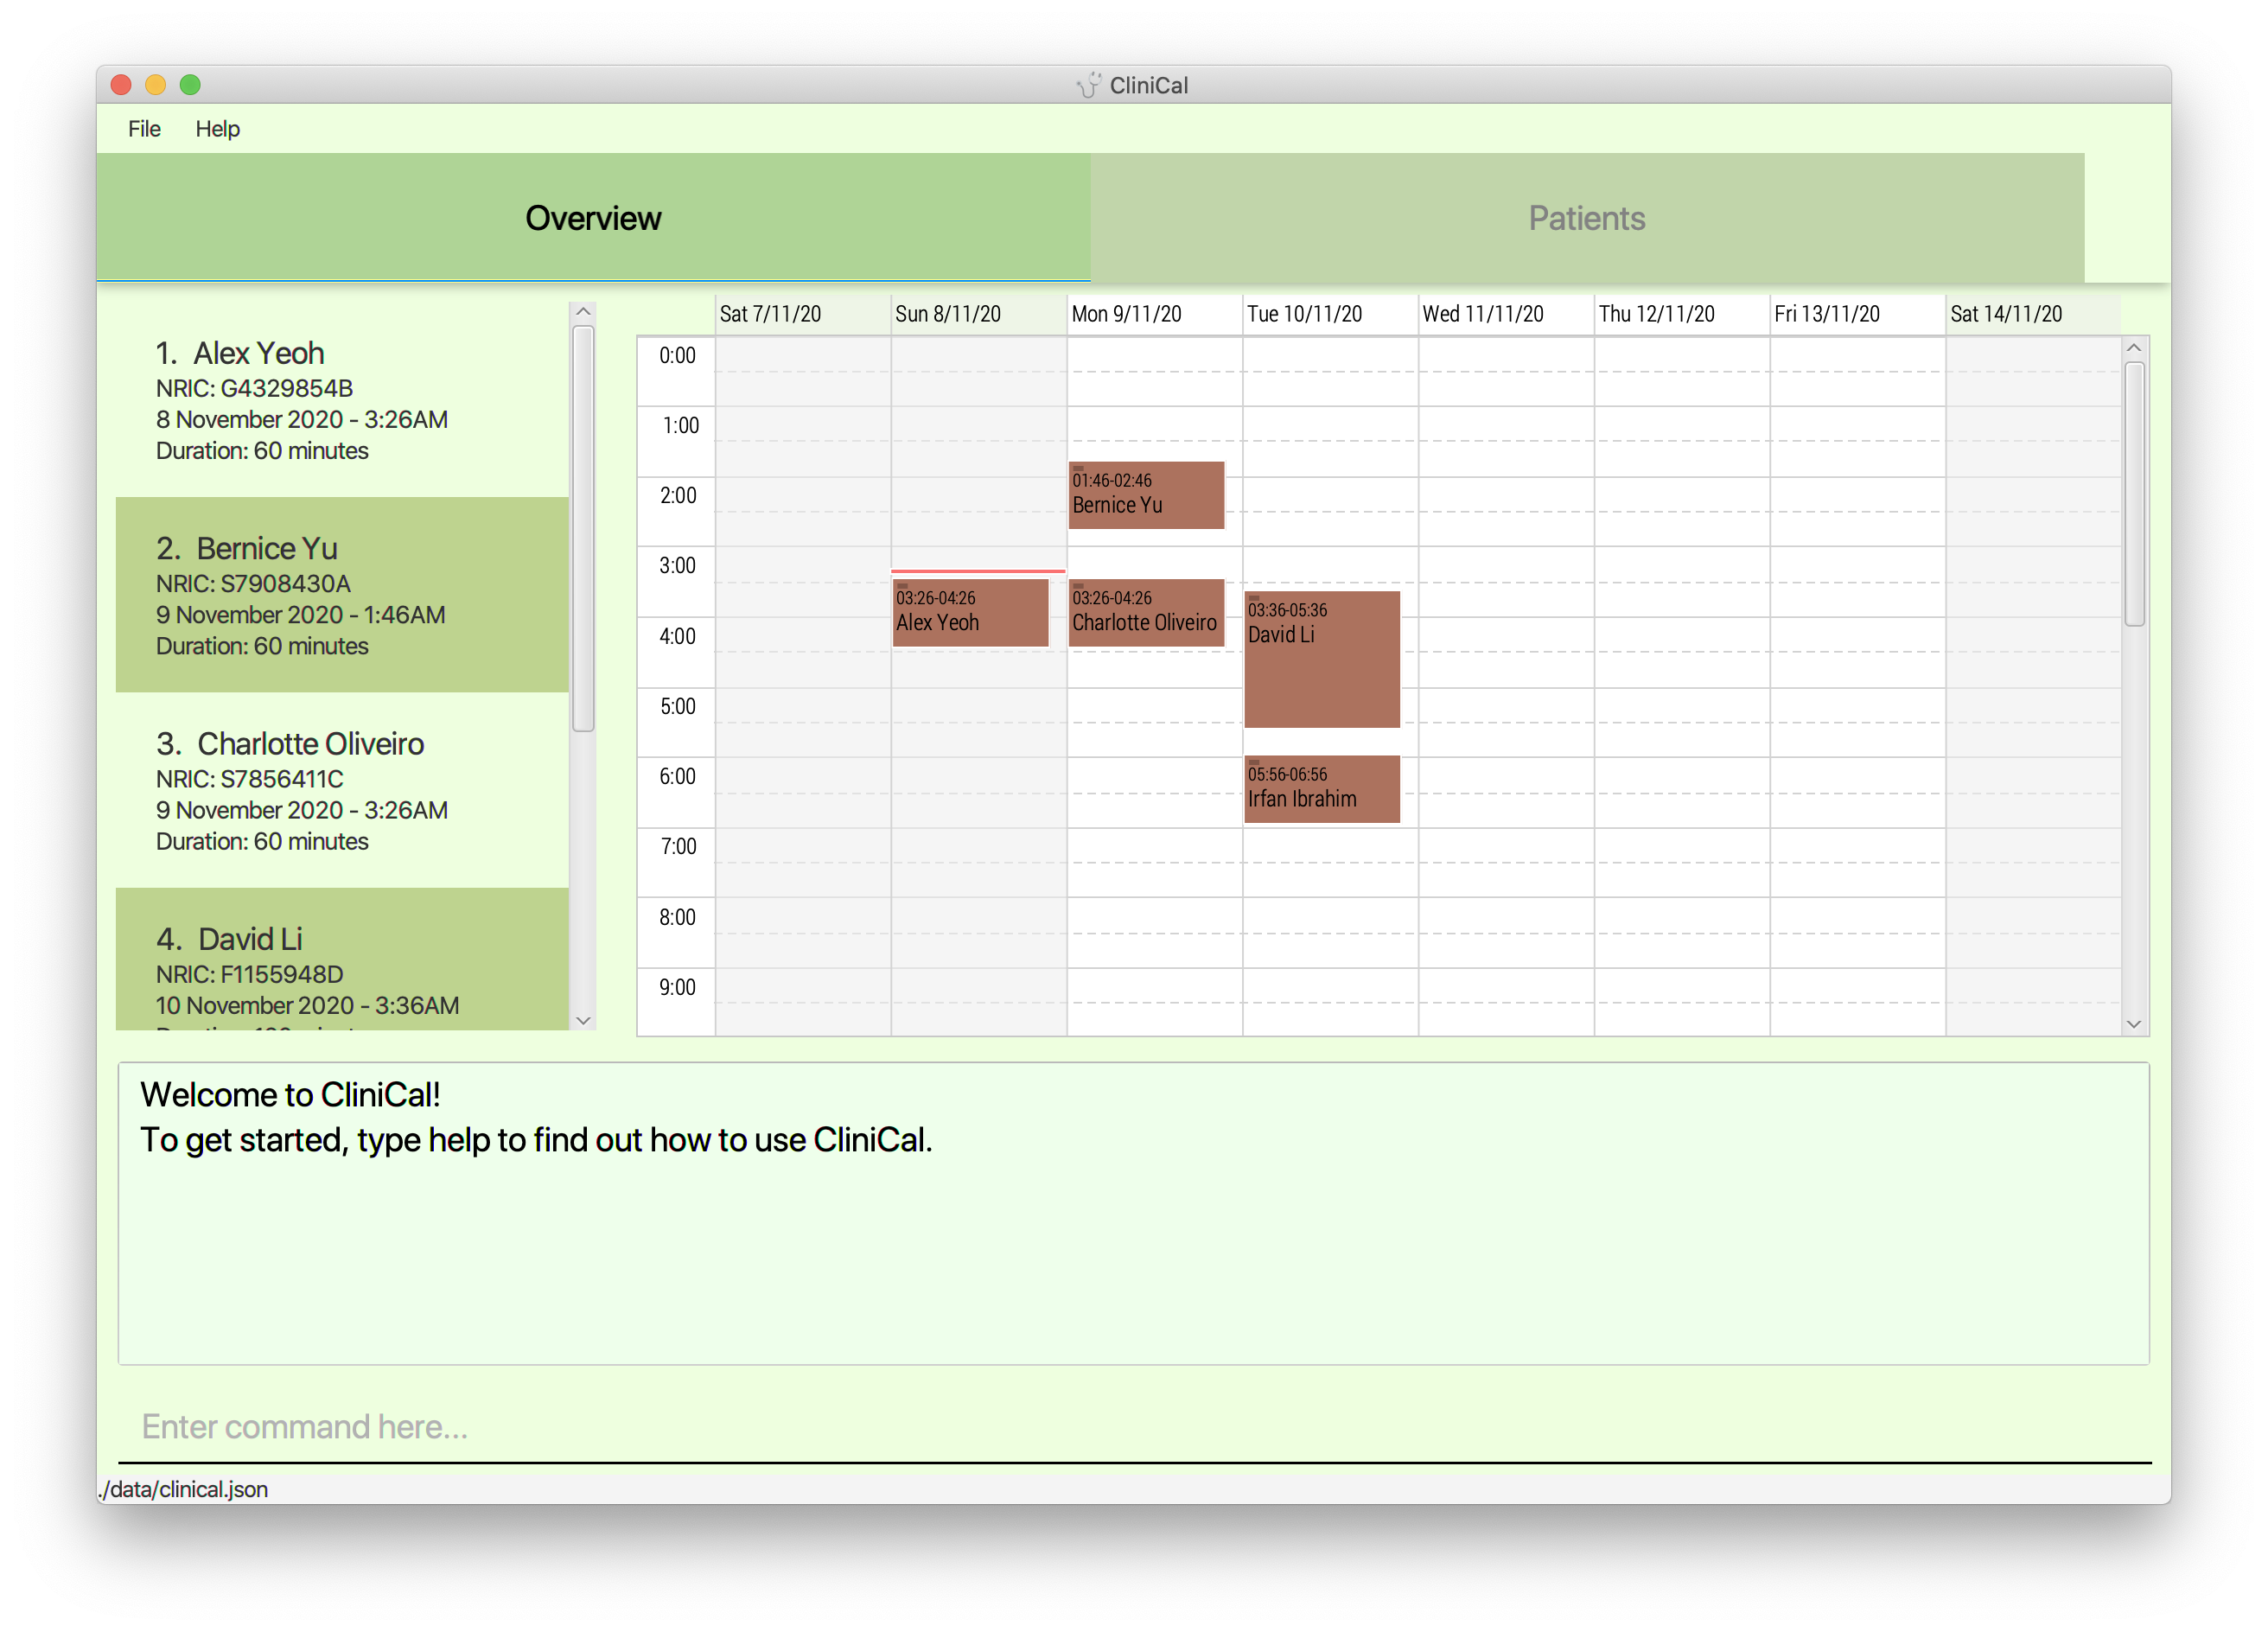Click the 0:00 time label

point(677,355)
